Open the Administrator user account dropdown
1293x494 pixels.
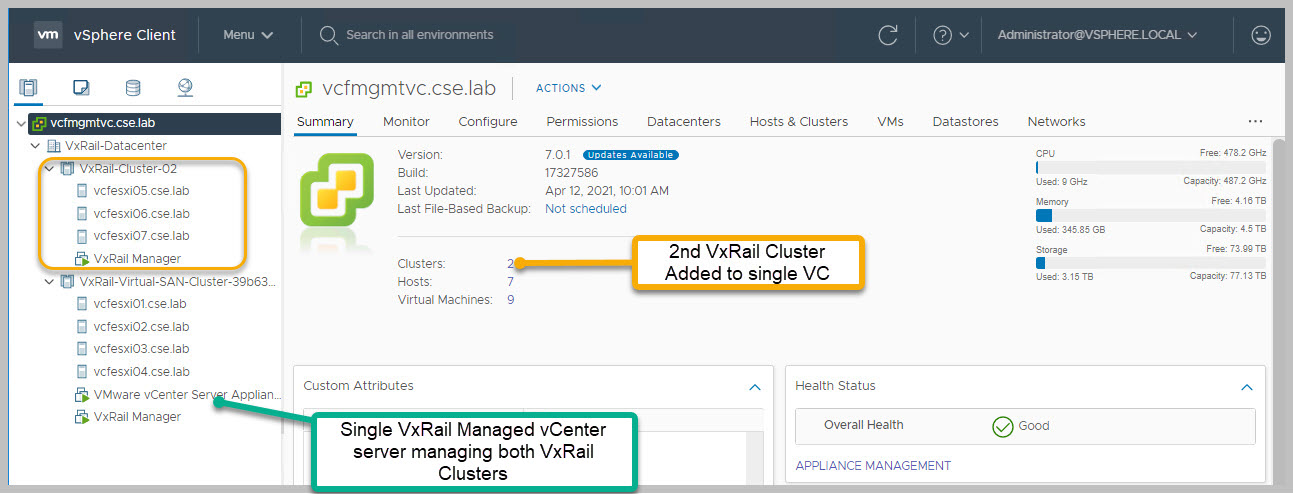coord(1097,35)
